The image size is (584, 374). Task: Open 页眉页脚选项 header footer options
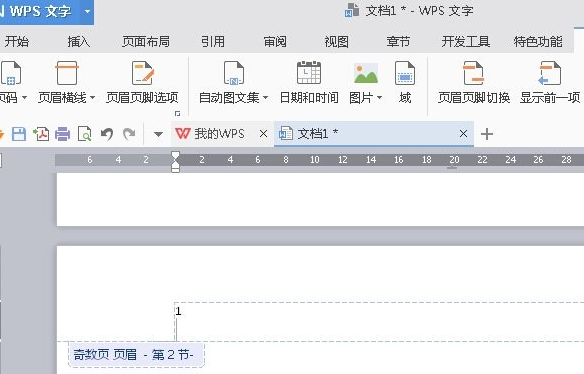(x=142, y=82)
